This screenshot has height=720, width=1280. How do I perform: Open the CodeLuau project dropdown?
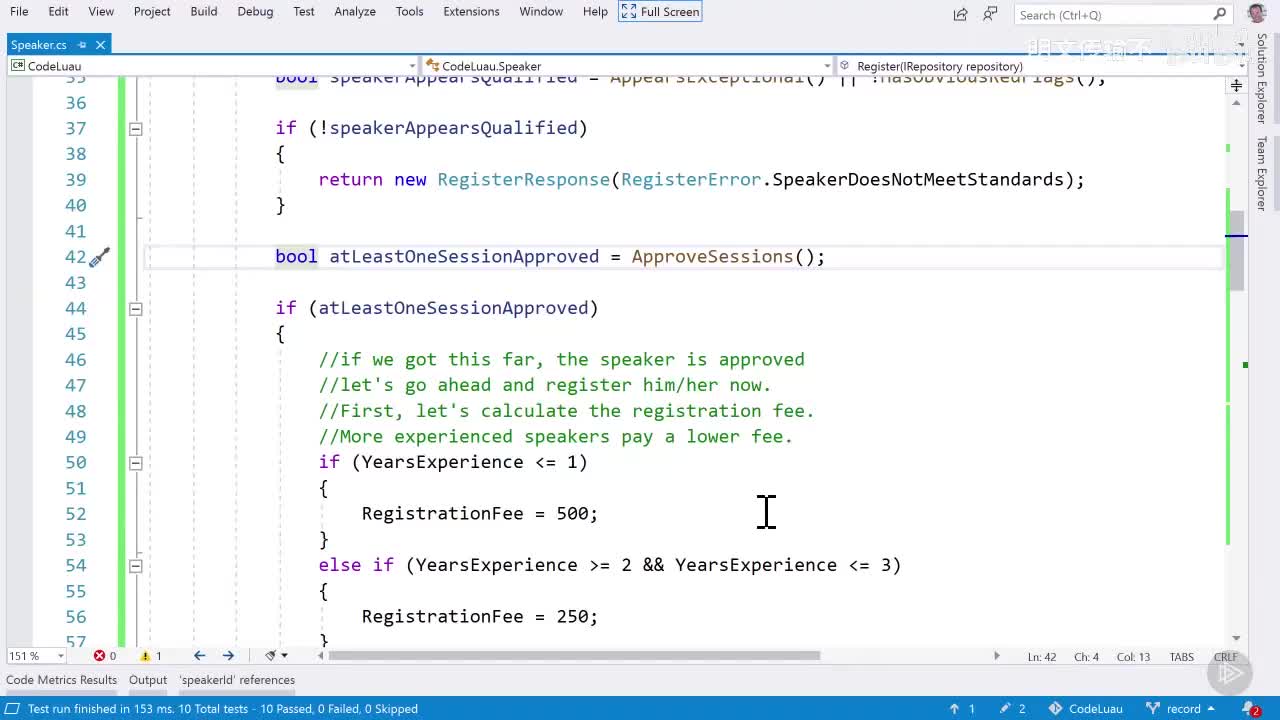click(213, 66)
